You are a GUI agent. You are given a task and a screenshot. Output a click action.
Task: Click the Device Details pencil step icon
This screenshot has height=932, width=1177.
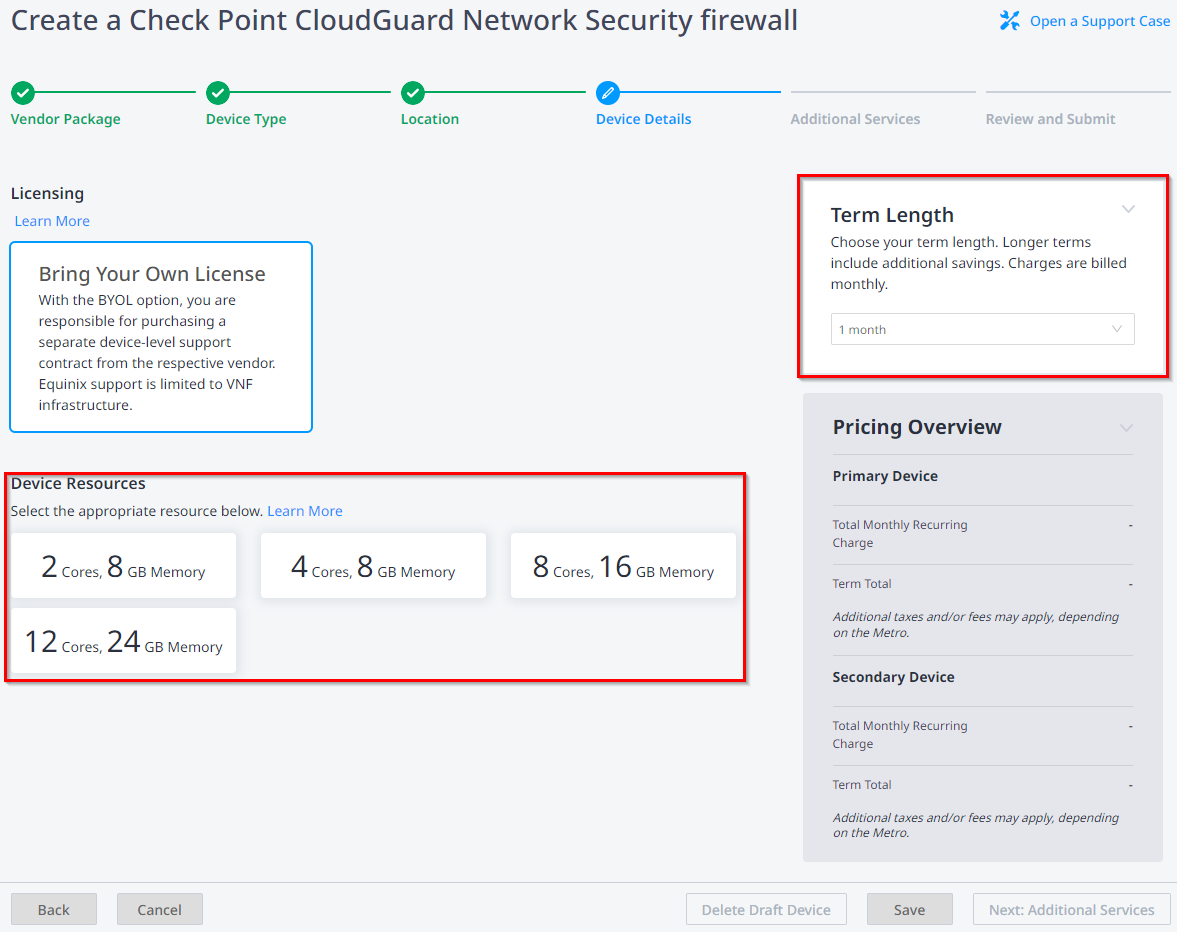pyautogui.click(x=608, y=93)
